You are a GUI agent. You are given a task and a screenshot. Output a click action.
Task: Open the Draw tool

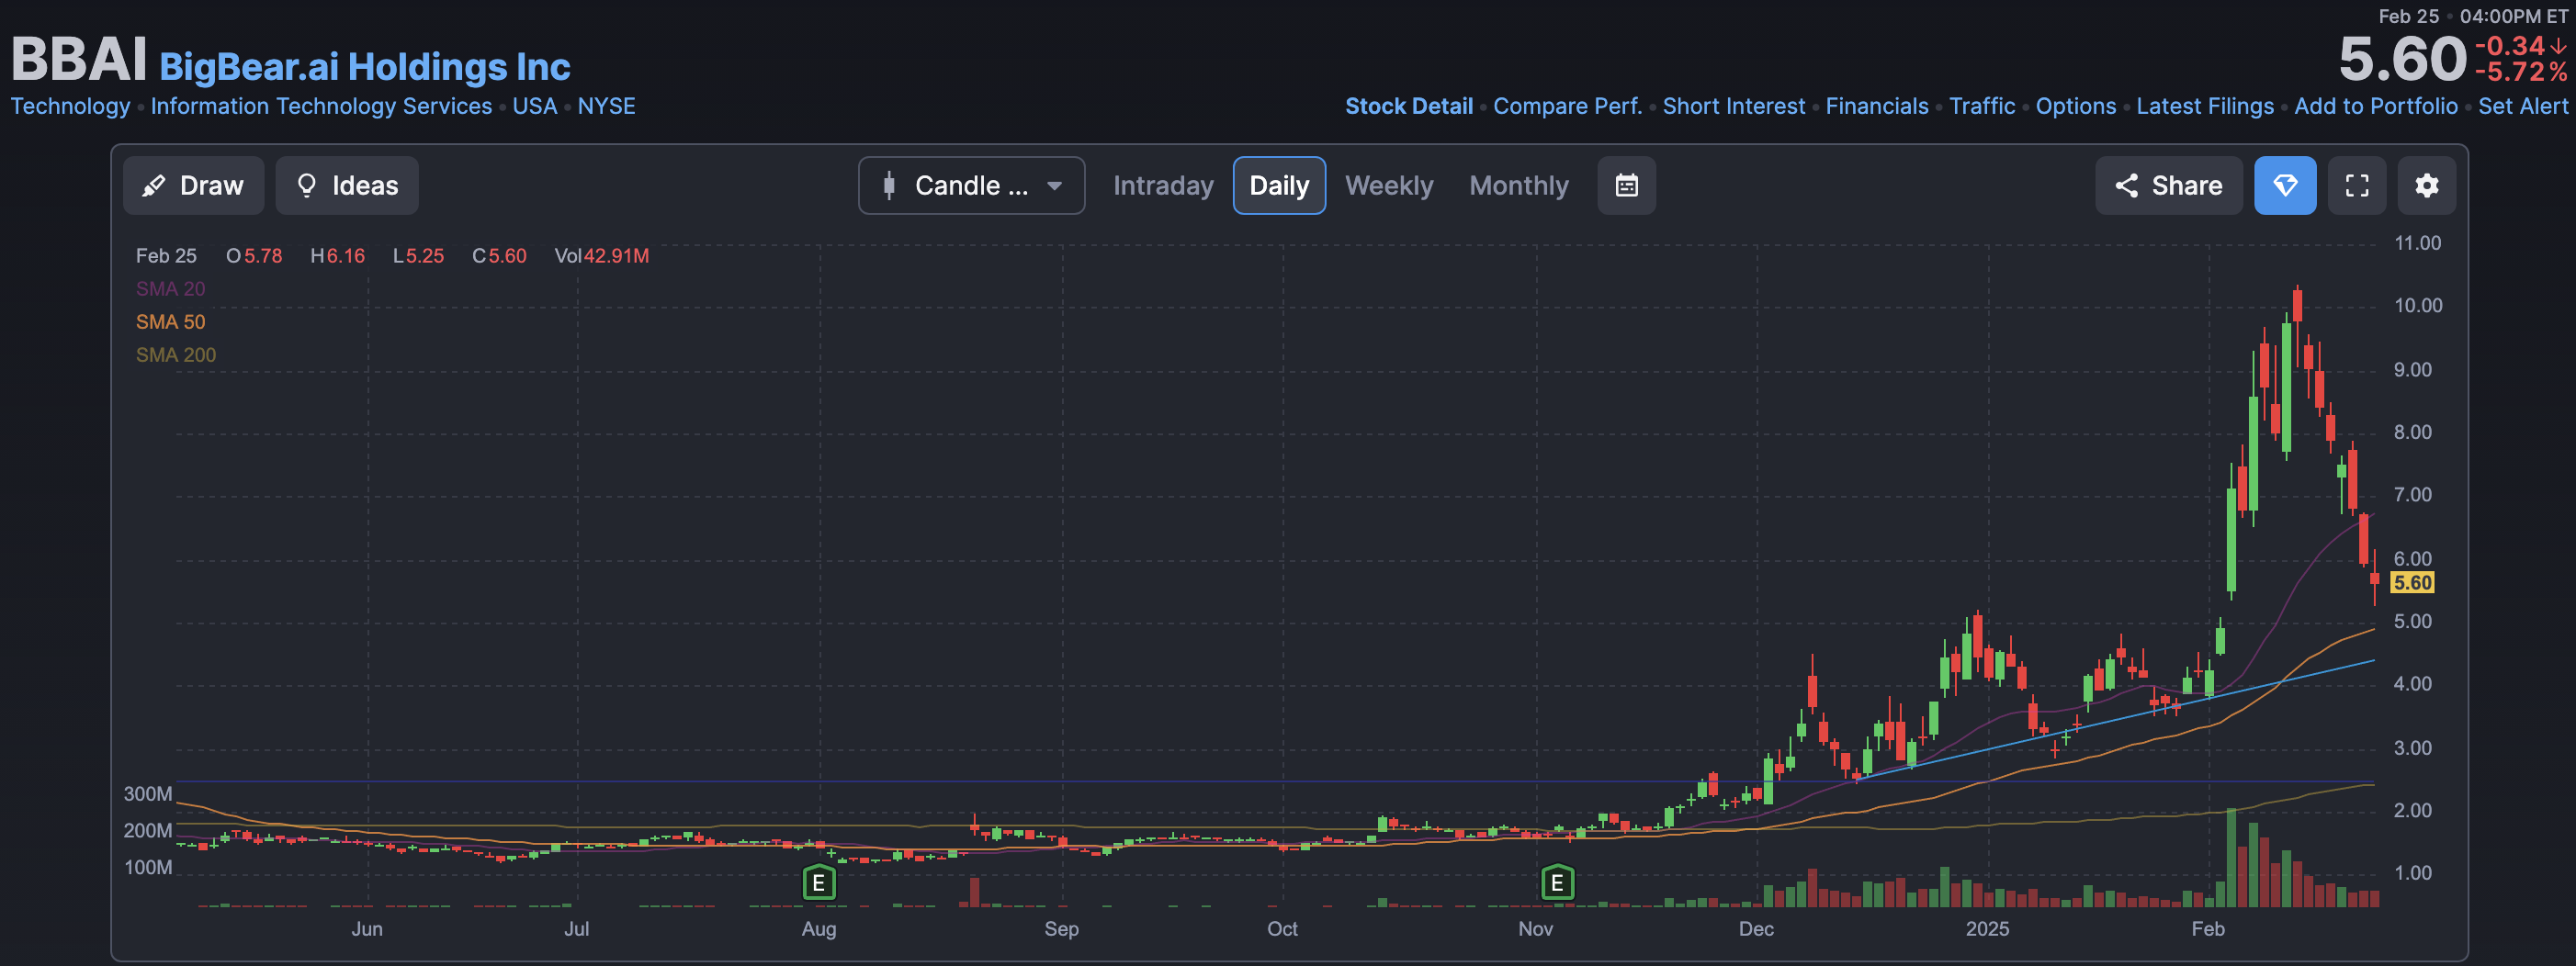tap(193, 185)
